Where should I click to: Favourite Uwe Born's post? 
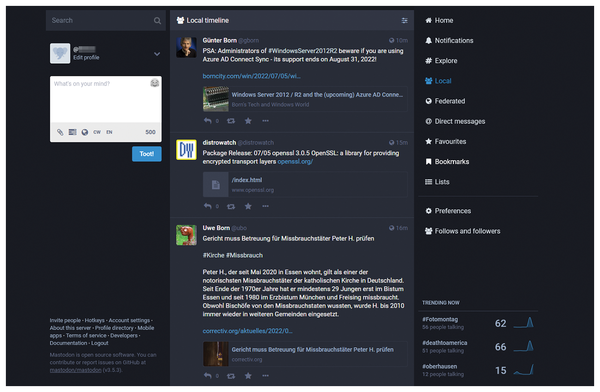248,376
